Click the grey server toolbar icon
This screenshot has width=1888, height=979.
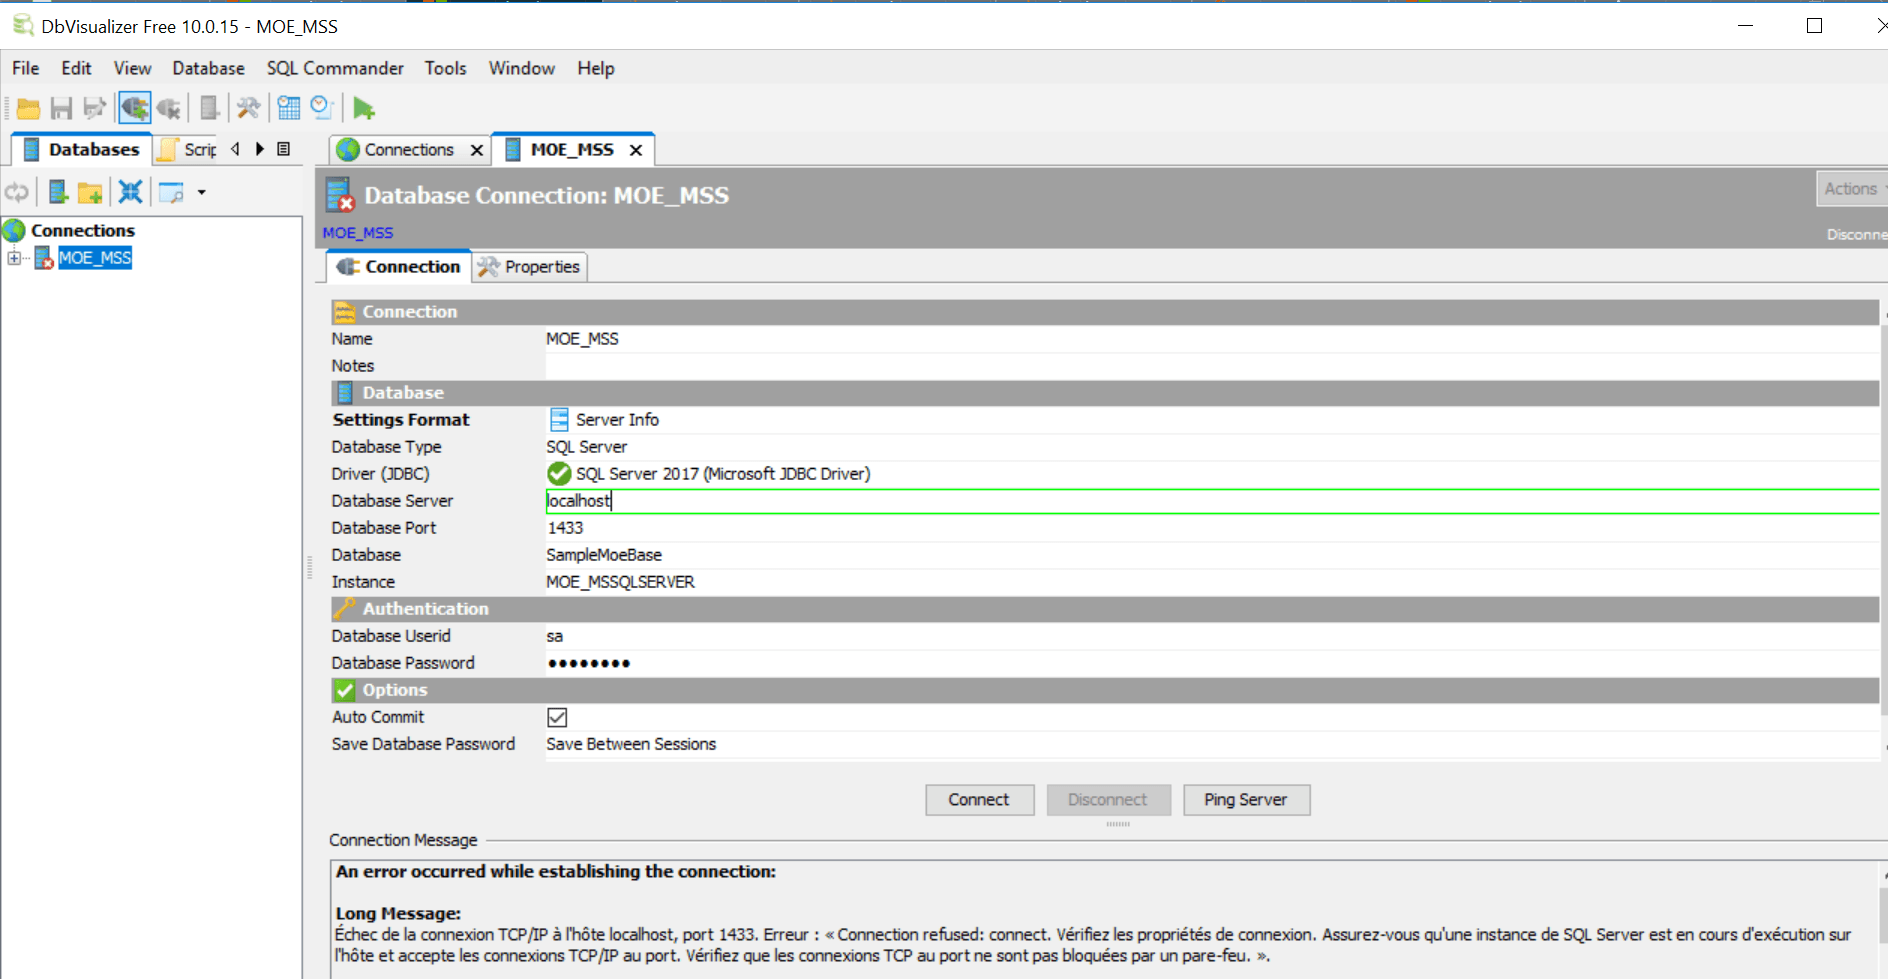(x=209, y=108)
